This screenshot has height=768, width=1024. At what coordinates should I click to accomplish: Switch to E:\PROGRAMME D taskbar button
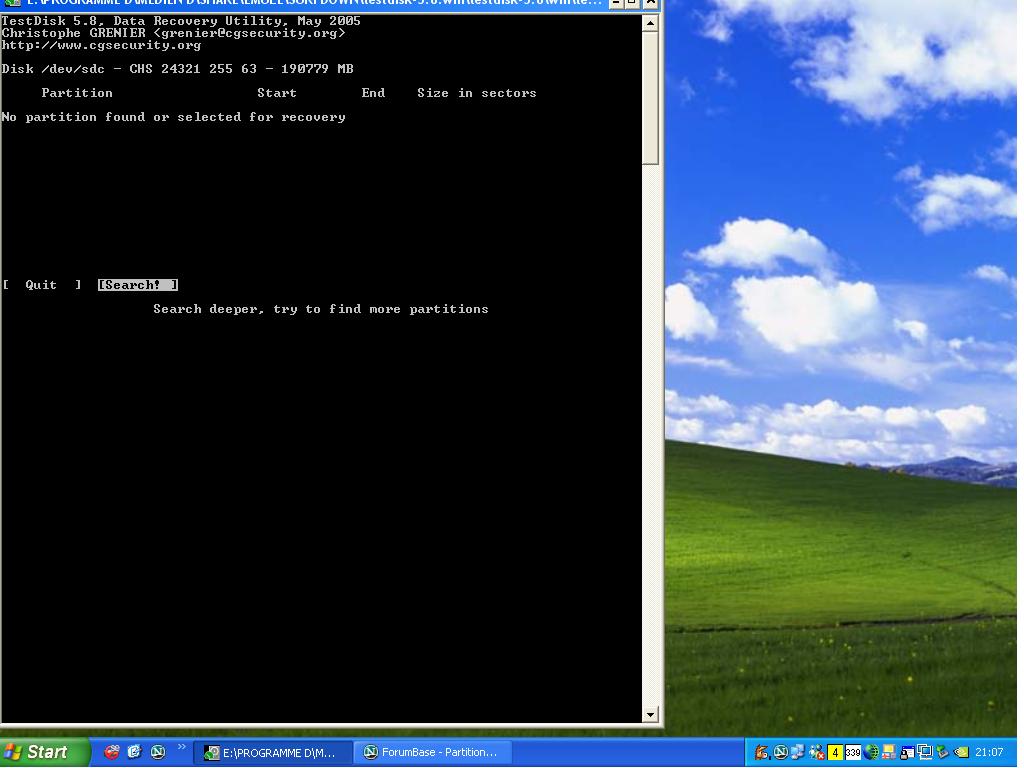272,752
